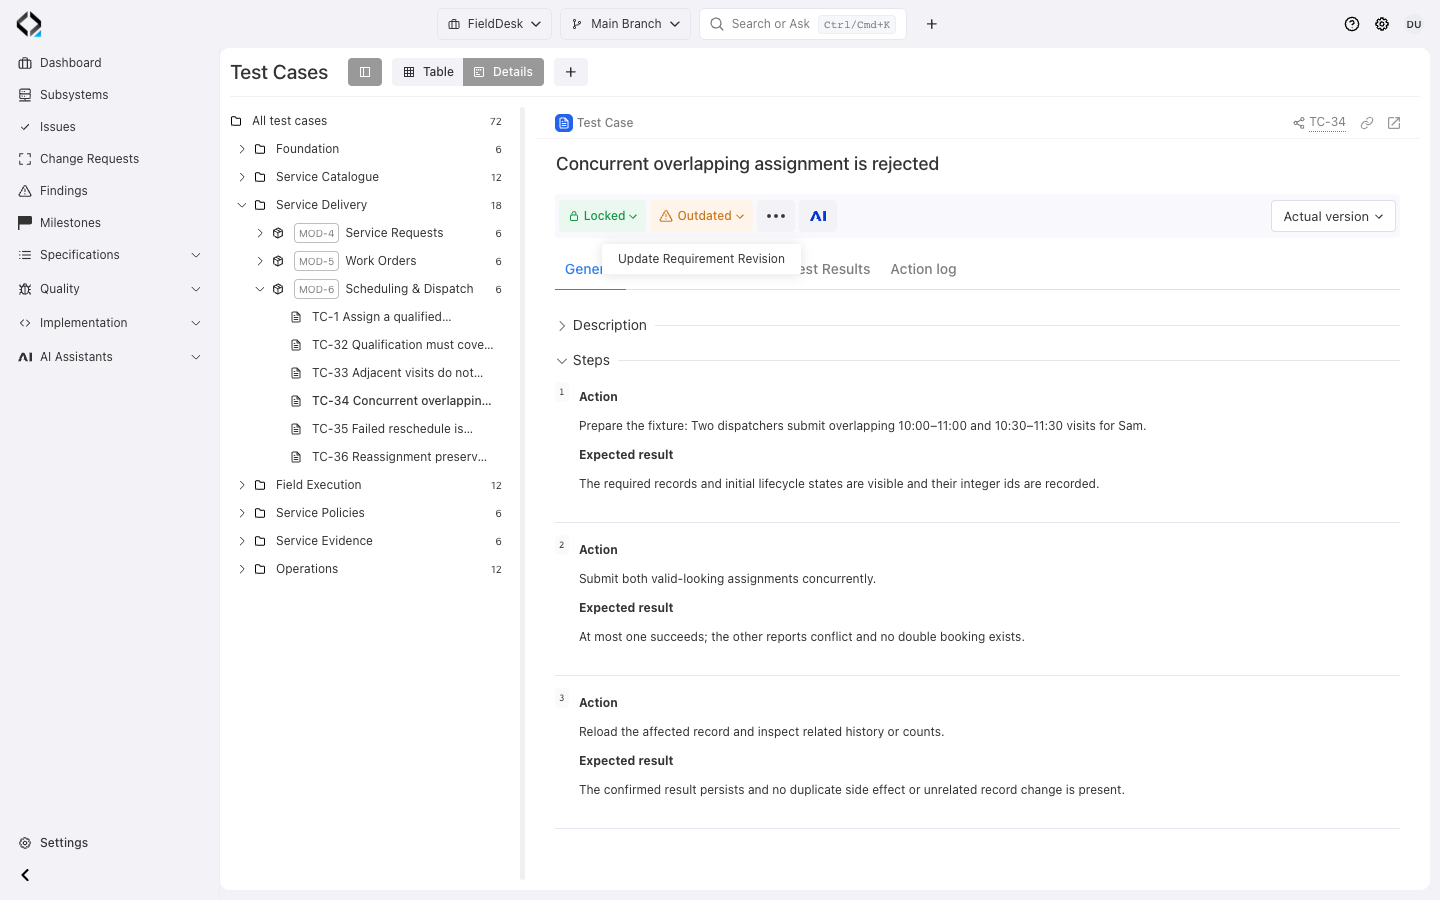Open the Main Branch dropdown

[626, 24]
